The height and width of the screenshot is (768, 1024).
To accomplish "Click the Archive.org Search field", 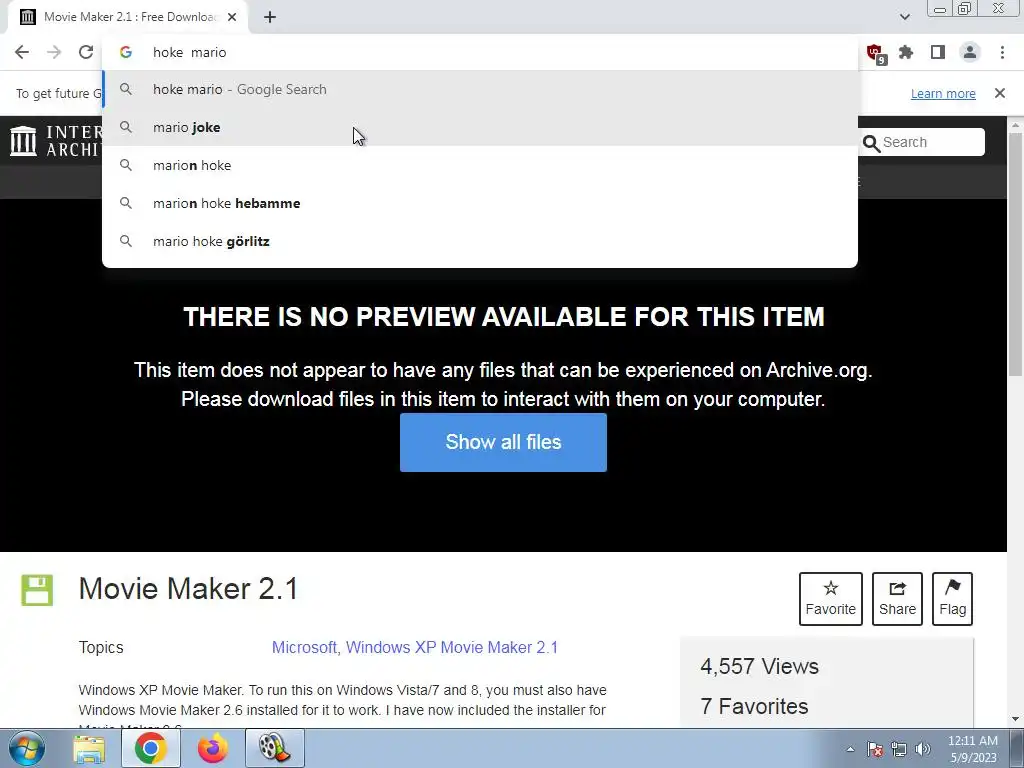I will coord(922,142).
